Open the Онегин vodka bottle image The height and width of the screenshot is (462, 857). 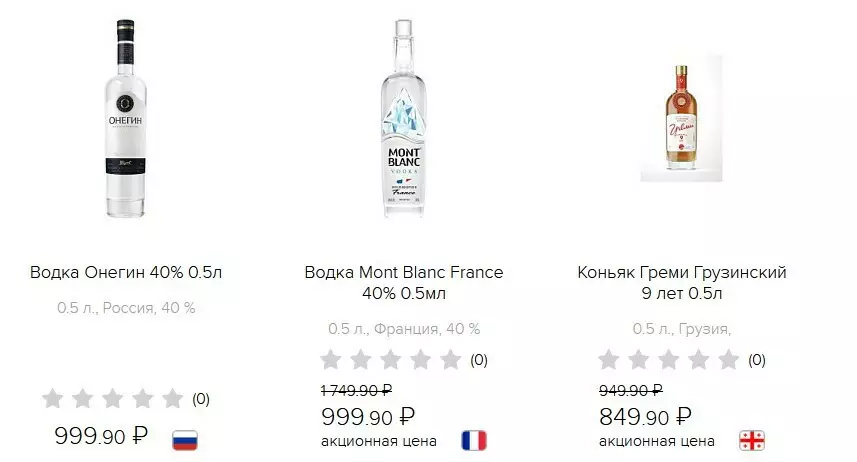(127, 119)
